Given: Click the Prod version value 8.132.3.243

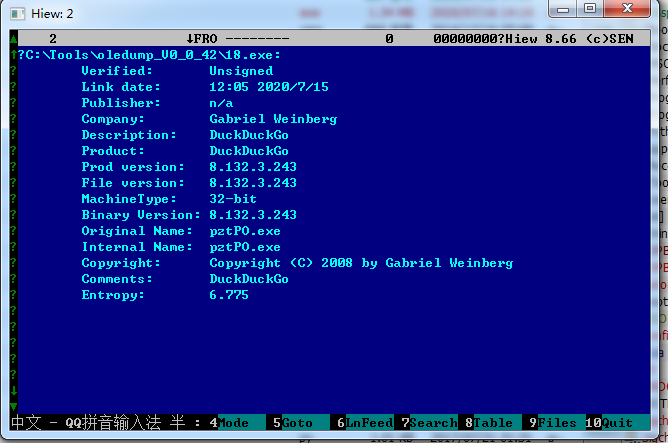Looking at the screenshot, I should pyautogui.click(x=253, y=167).
